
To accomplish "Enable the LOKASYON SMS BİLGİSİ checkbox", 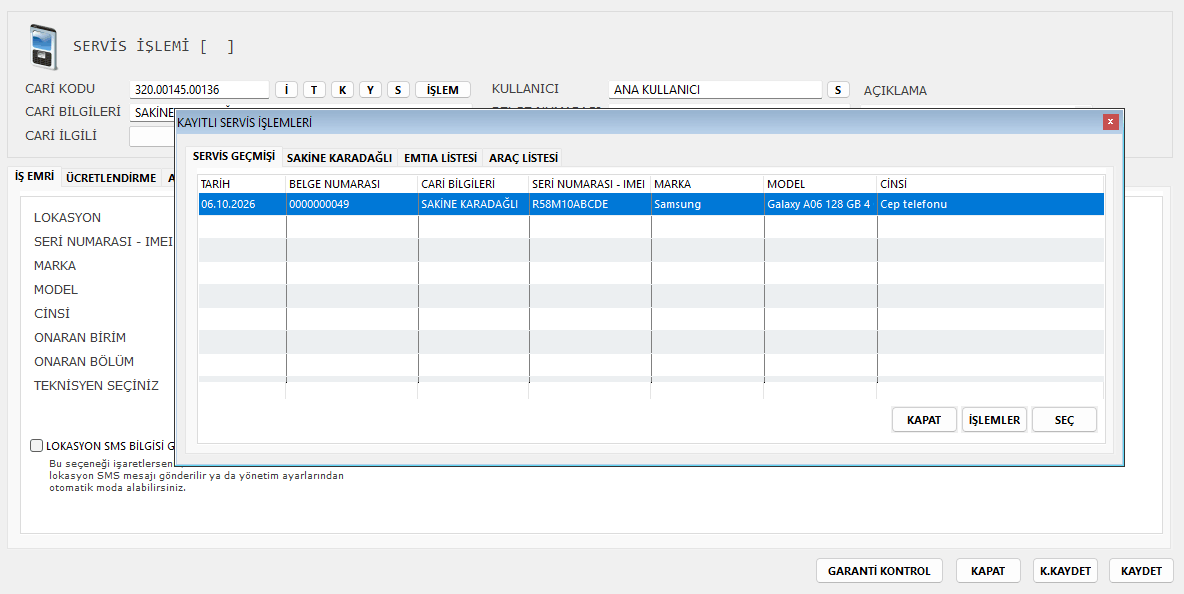I will pos(36,445).
